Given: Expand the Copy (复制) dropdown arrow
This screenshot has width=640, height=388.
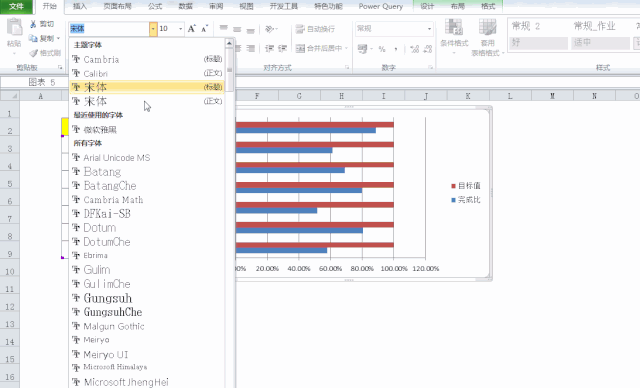Looking at the screenshot, I should pos(58,38).
